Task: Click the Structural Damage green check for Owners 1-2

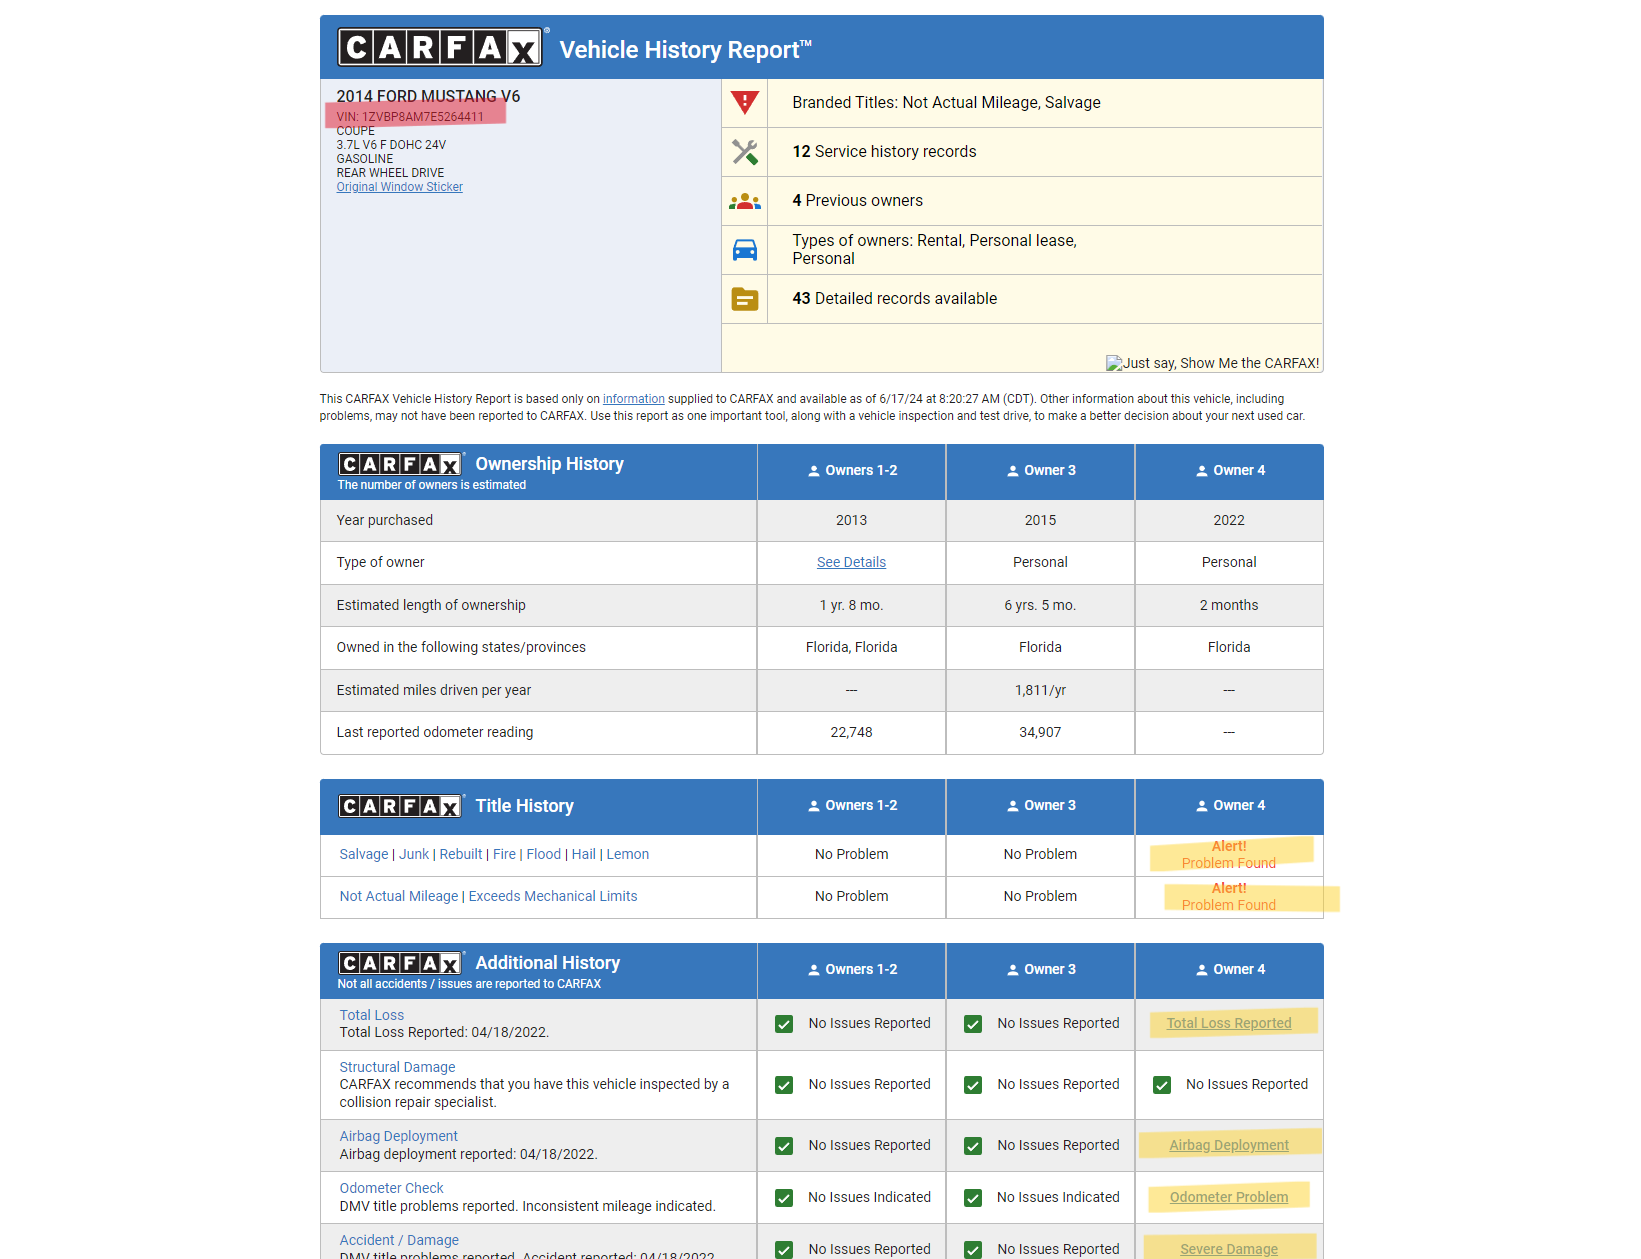Action: tap(784, 1085)
